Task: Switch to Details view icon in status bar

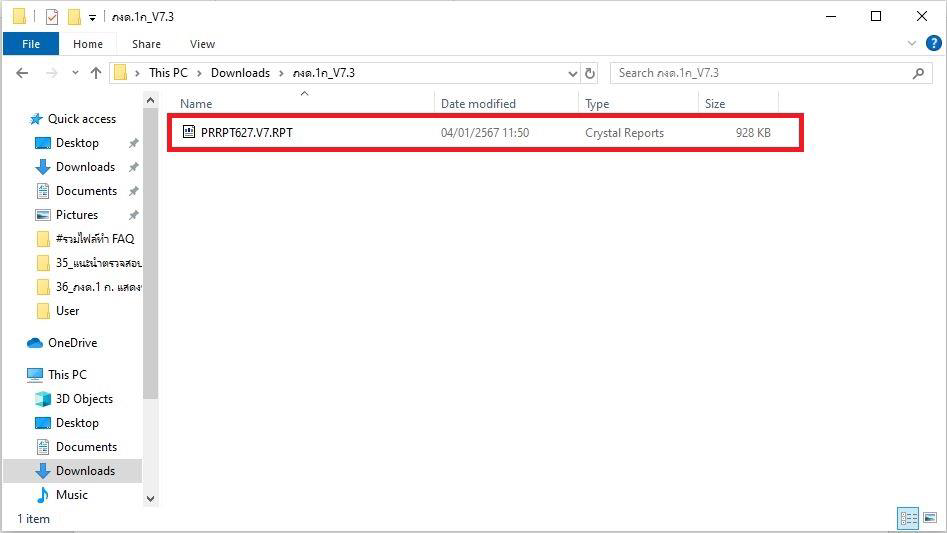Action: click(x=908, y=518)
